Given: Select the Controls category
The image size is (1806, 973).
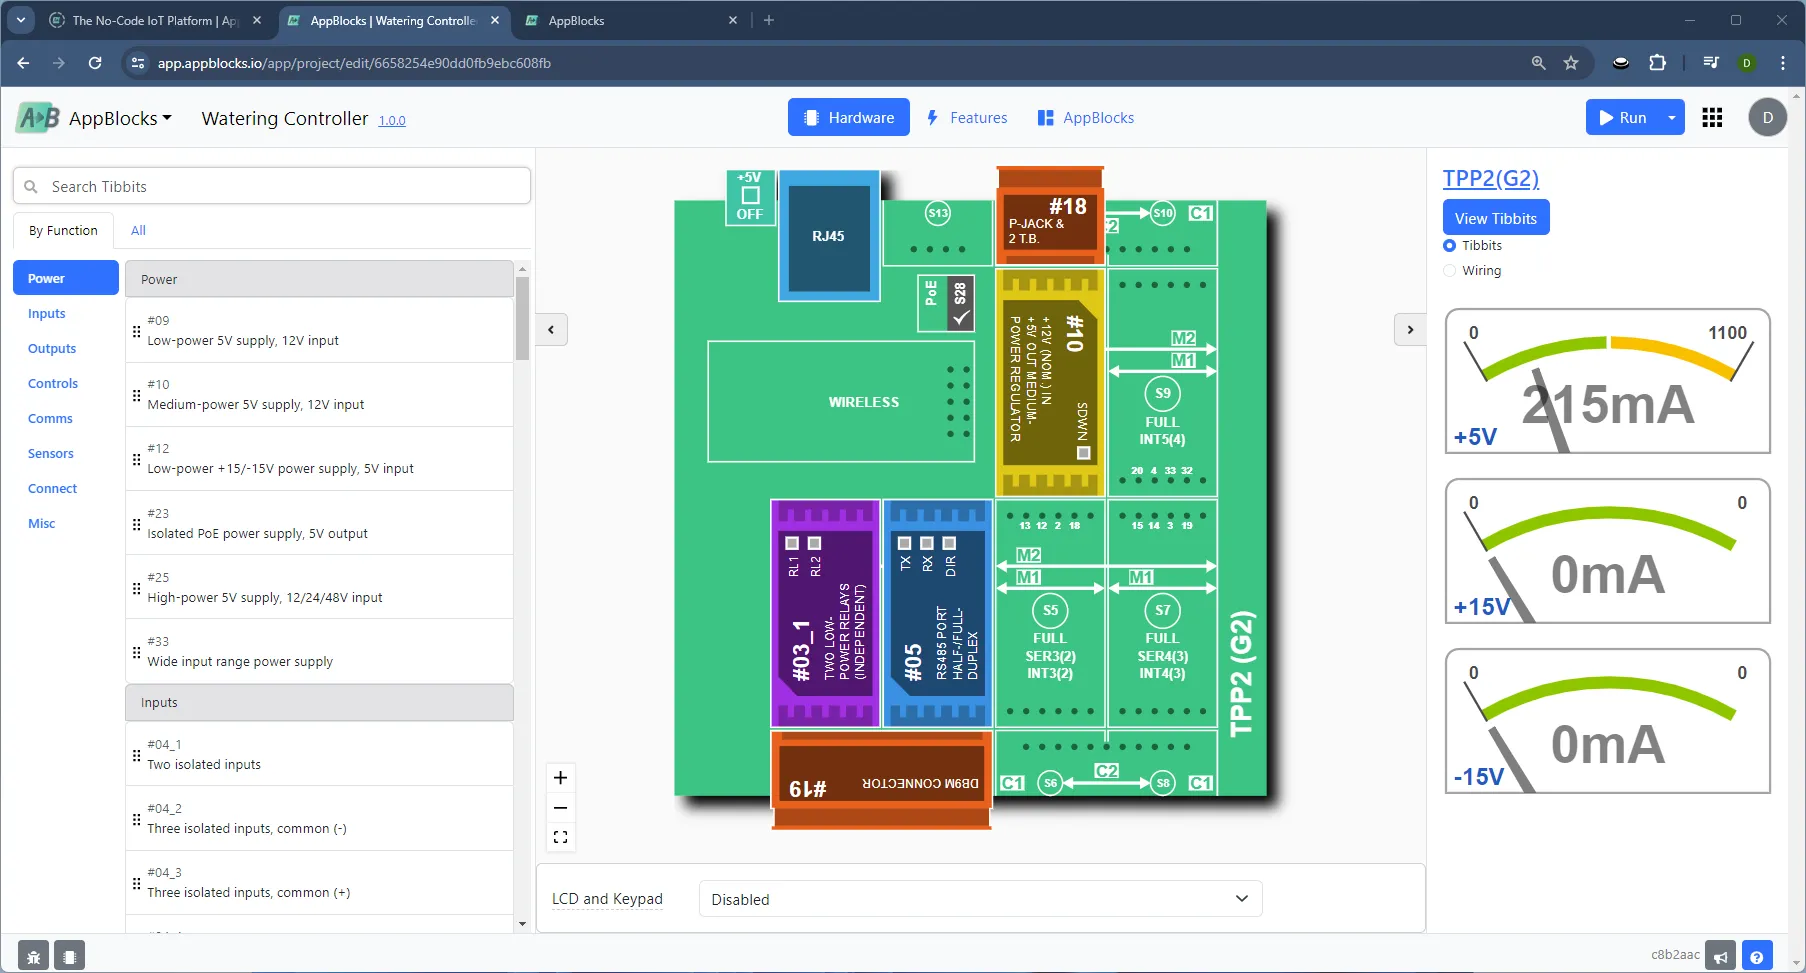Looking at the screenshot, I should pyautogui.click(x=53, y=384).
